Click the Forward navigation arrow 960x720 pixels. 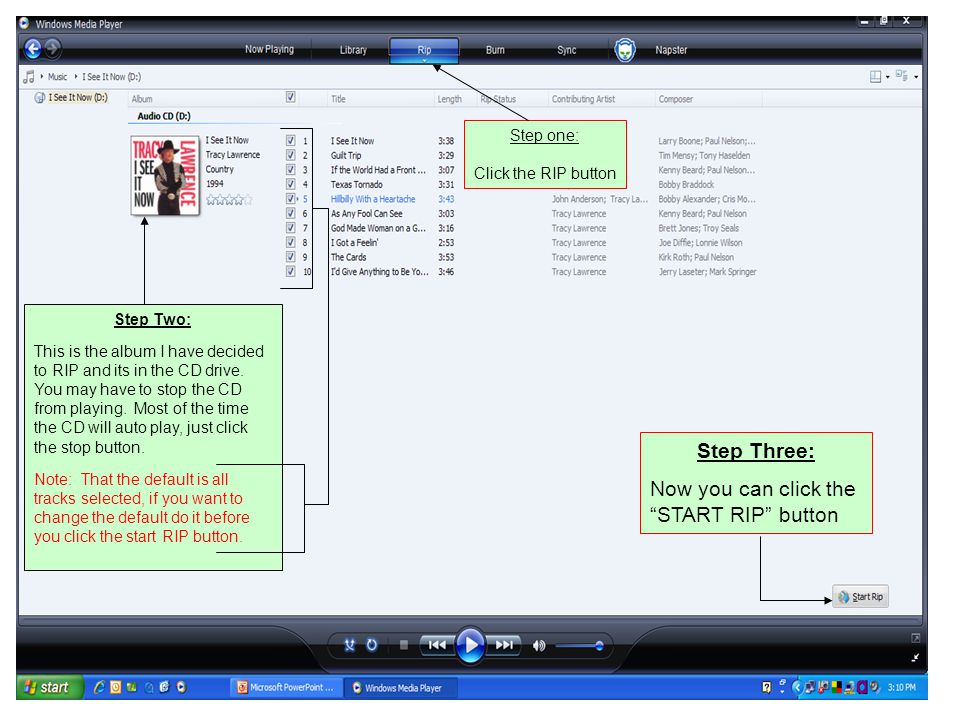point(53,48)
